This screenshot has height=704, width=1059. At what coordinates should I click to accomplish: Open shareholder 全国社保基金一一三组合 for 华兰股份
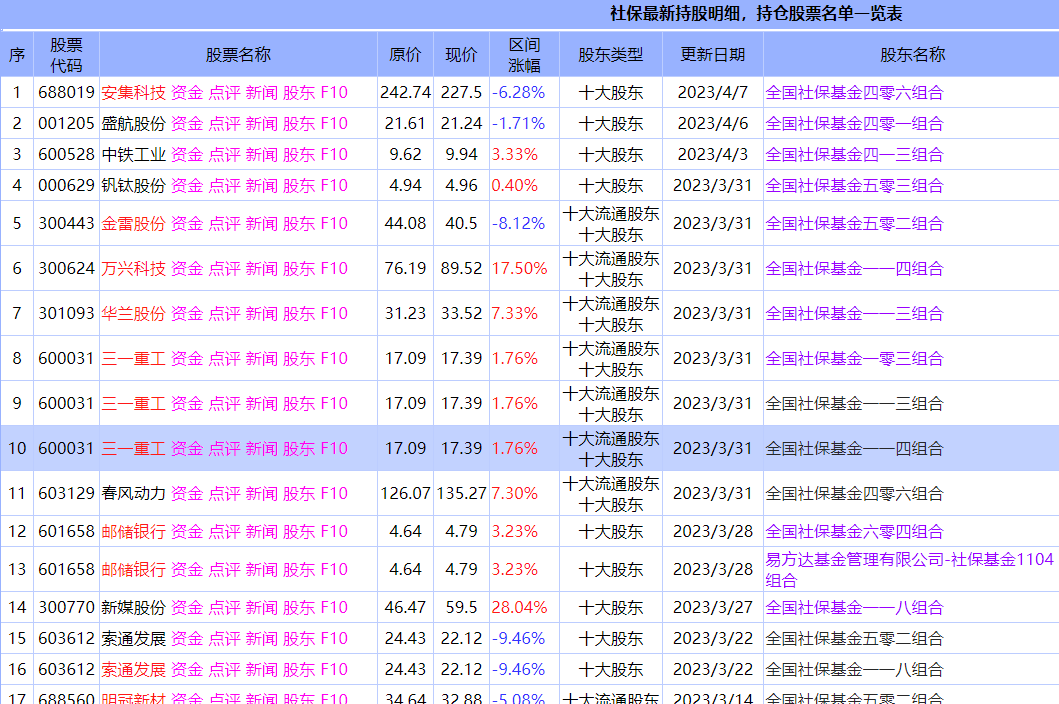tap(854, 313)
